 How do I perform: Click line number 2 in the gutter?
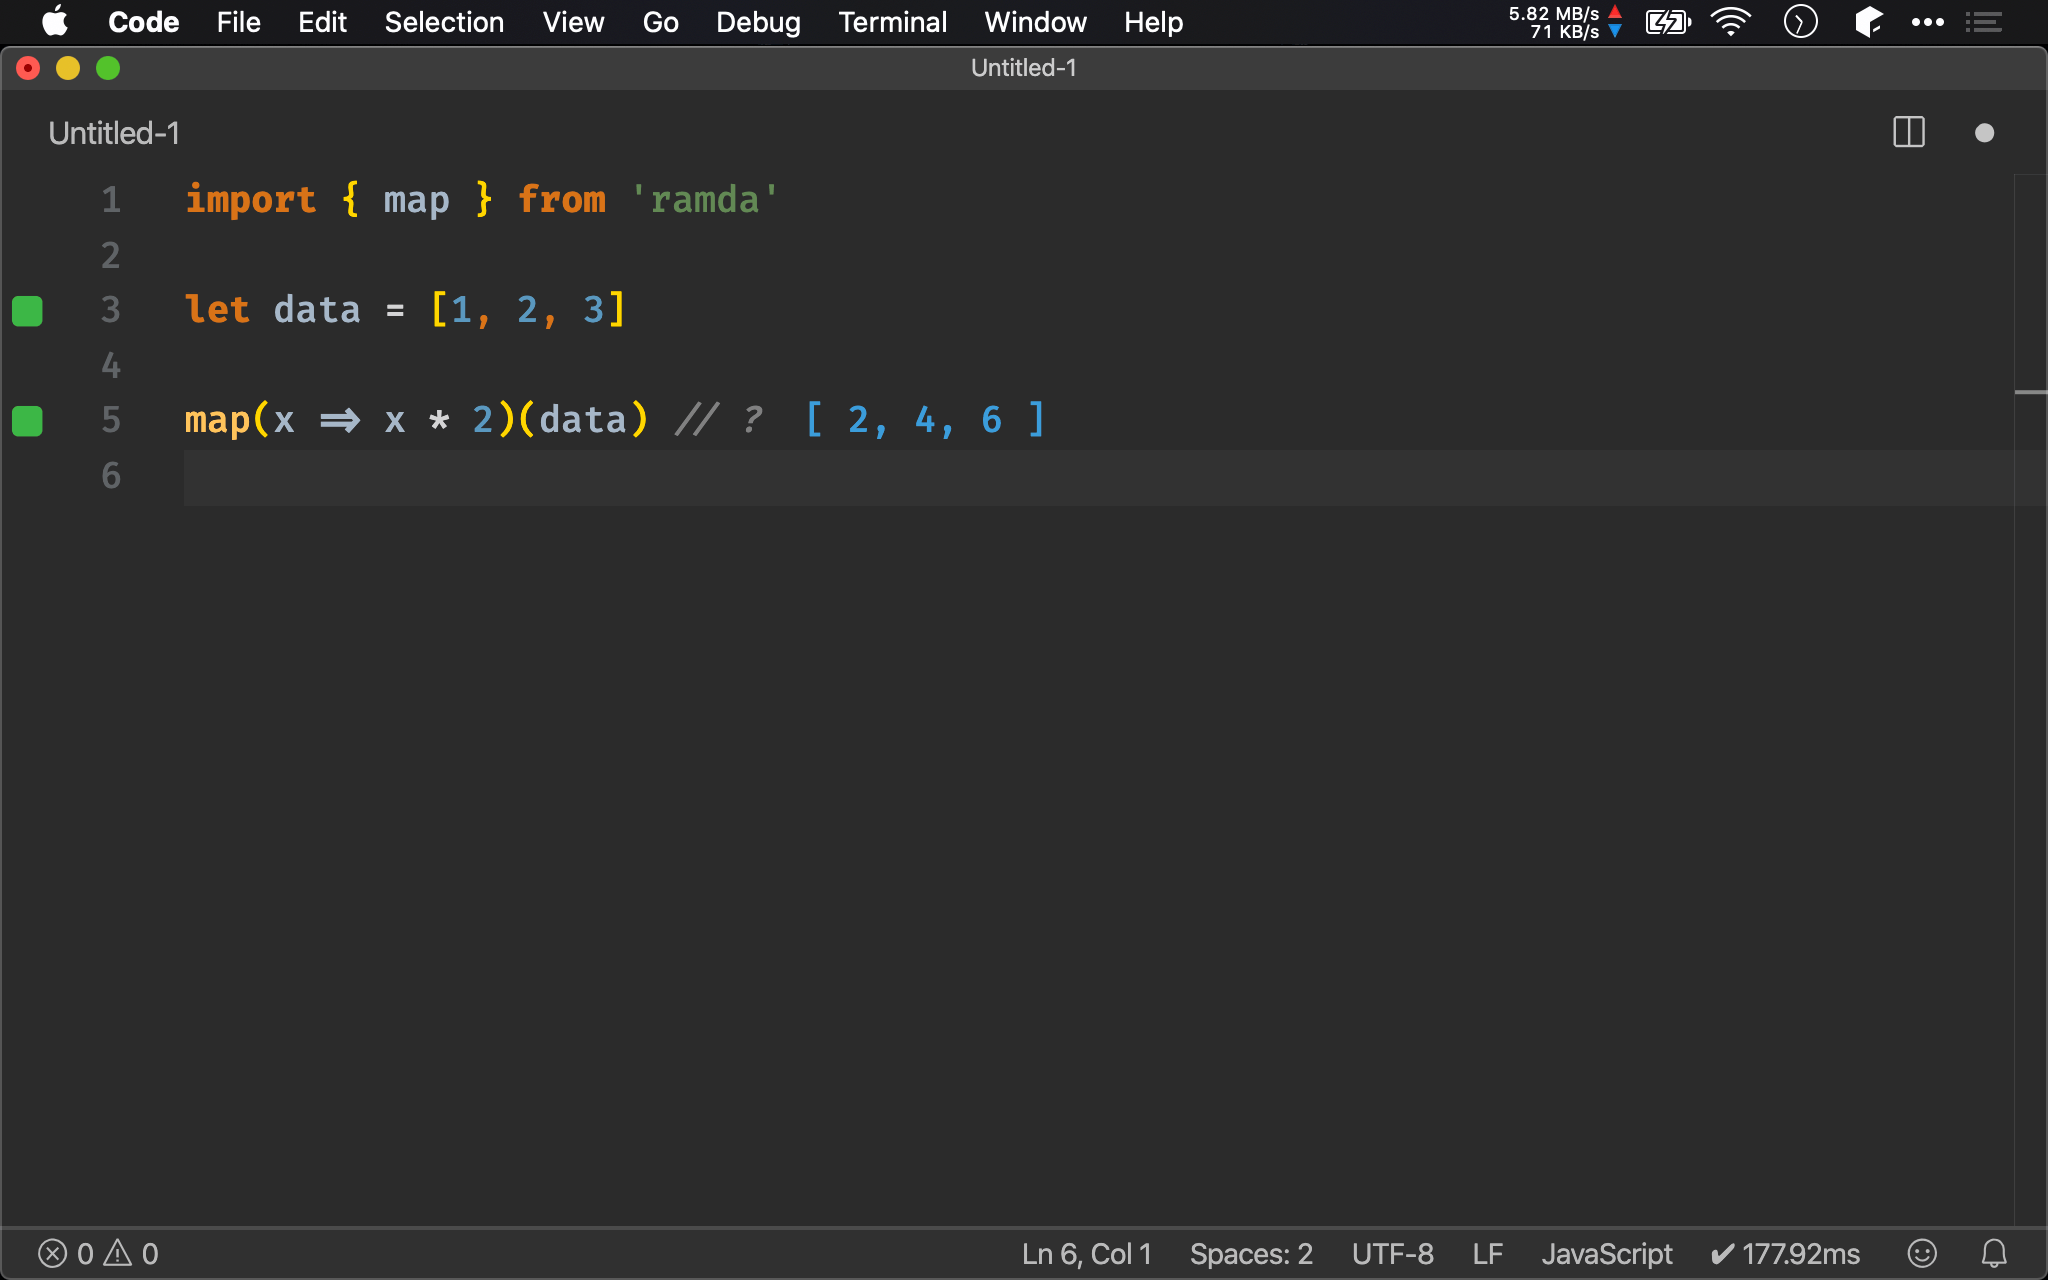[111, 255]
